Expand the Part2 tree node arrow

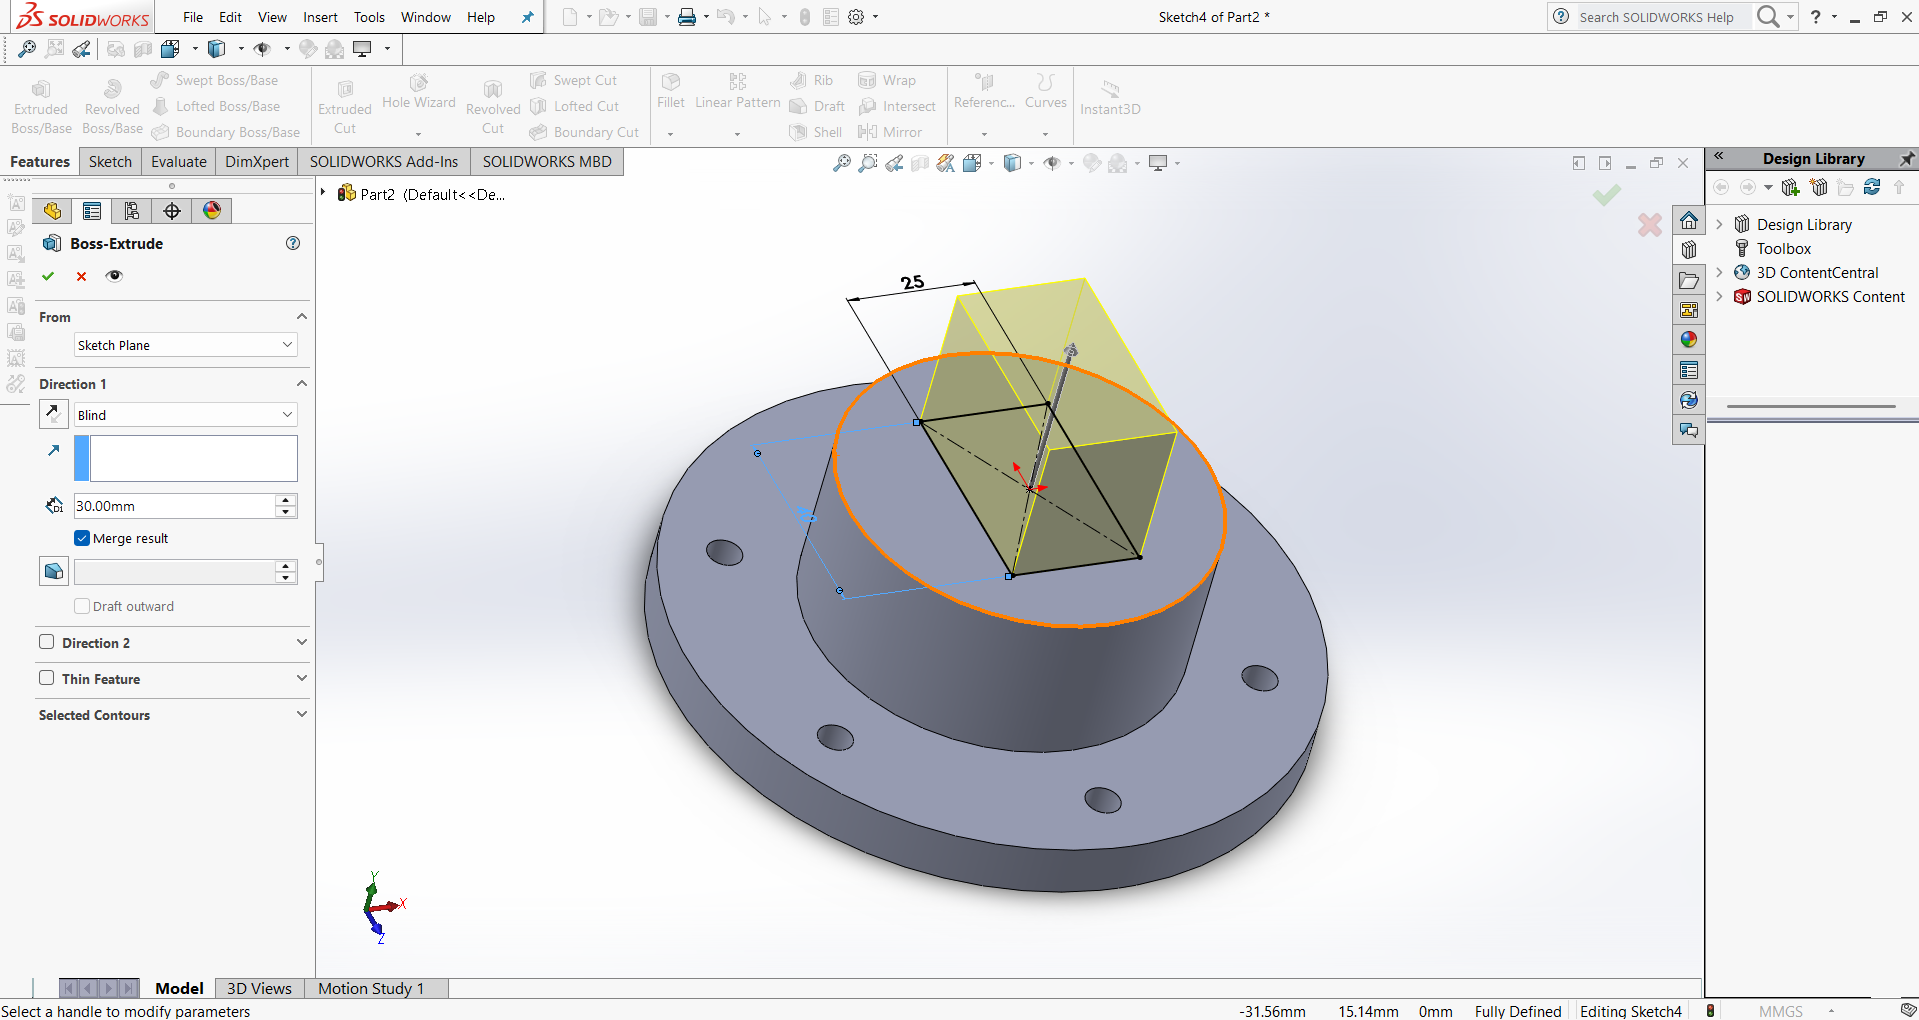click(x=323, y=192)
